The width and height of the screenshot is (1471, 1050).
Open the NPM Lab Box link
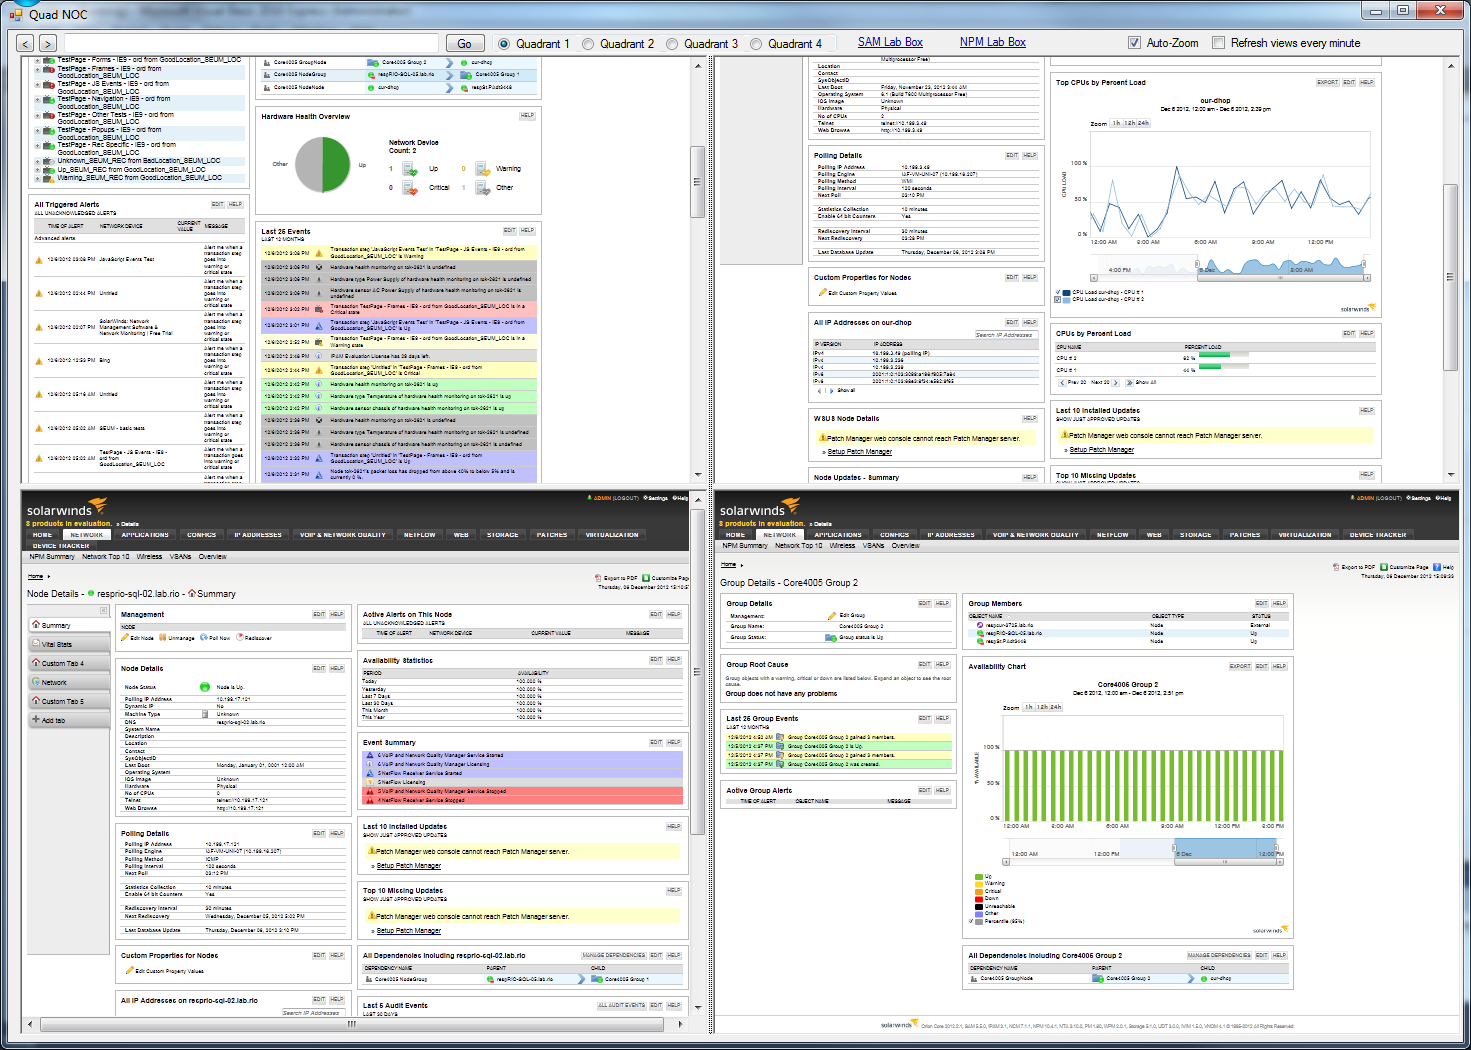993,42
